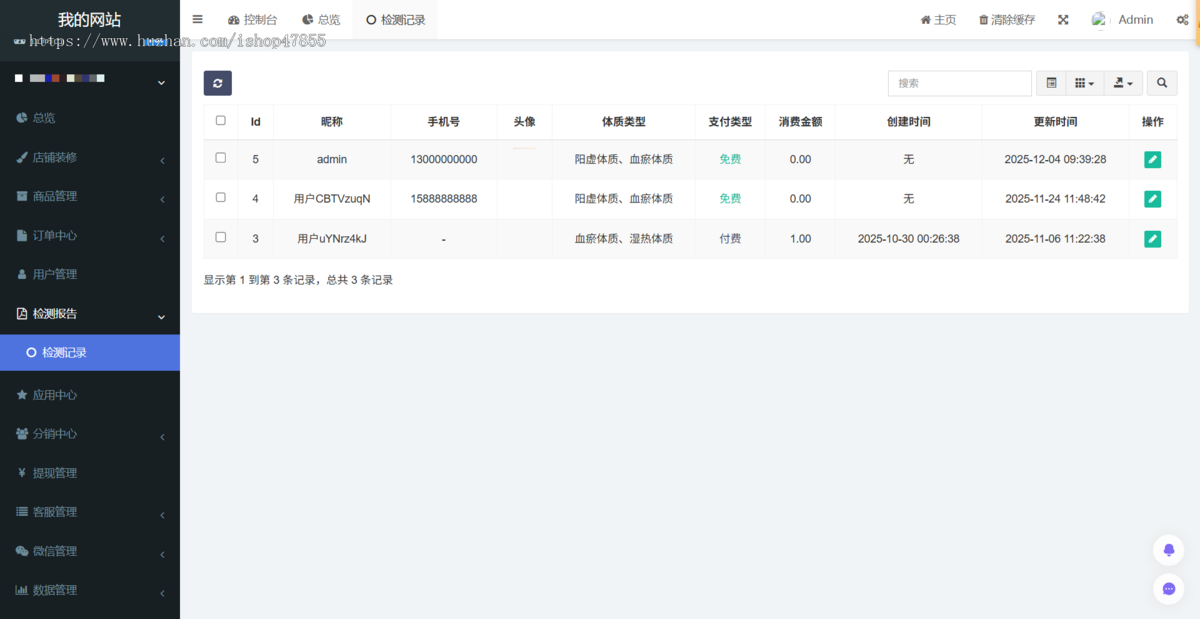Open the purple chat bubble
This screenshot has height=619, width=1200.
tap(1168, 589)
